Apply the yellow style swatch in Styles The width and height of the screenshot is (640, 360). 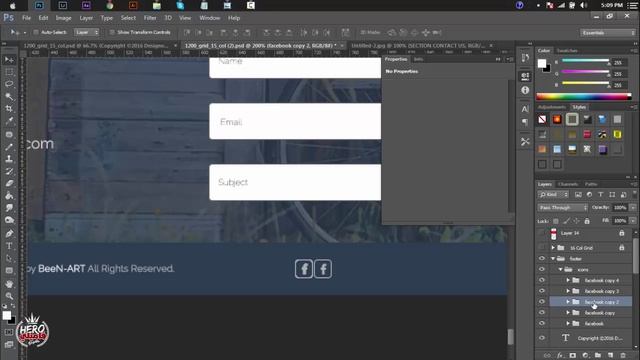pyautogui.click(x=617, y=134)
